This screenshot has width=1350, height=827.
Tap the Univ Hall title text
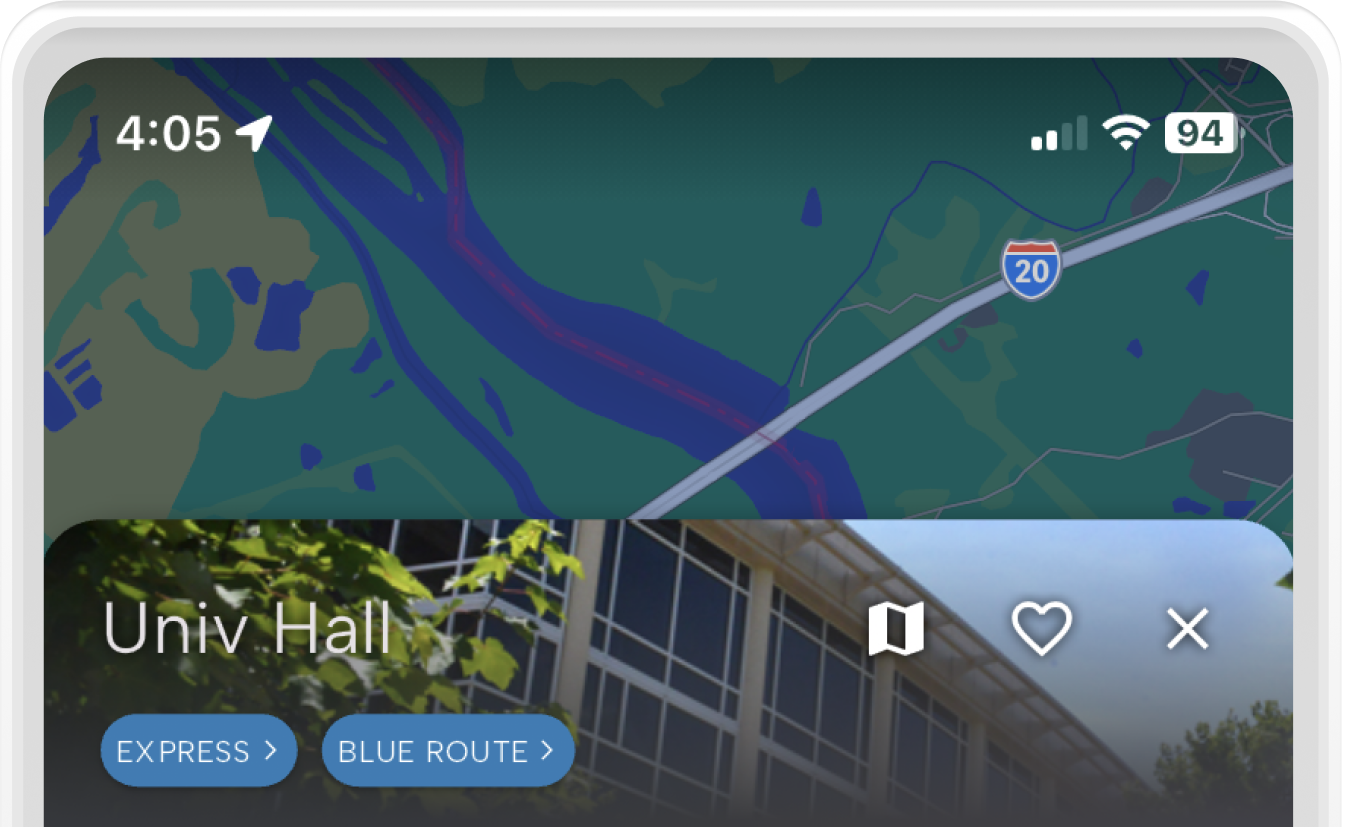pos(247,629)
